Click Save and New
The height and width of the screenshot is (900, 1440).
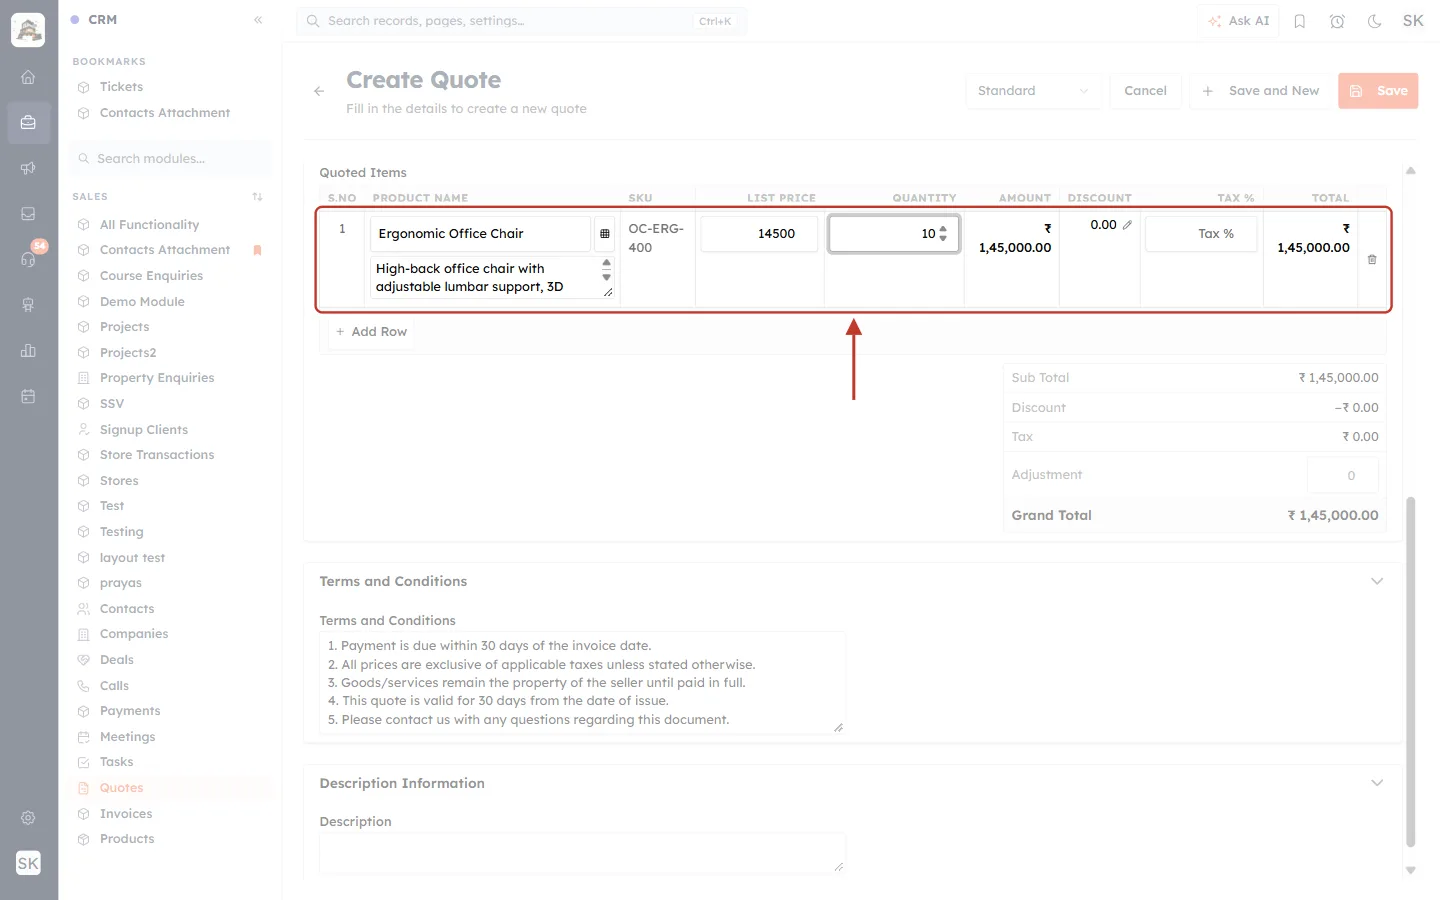point(1261,91)
